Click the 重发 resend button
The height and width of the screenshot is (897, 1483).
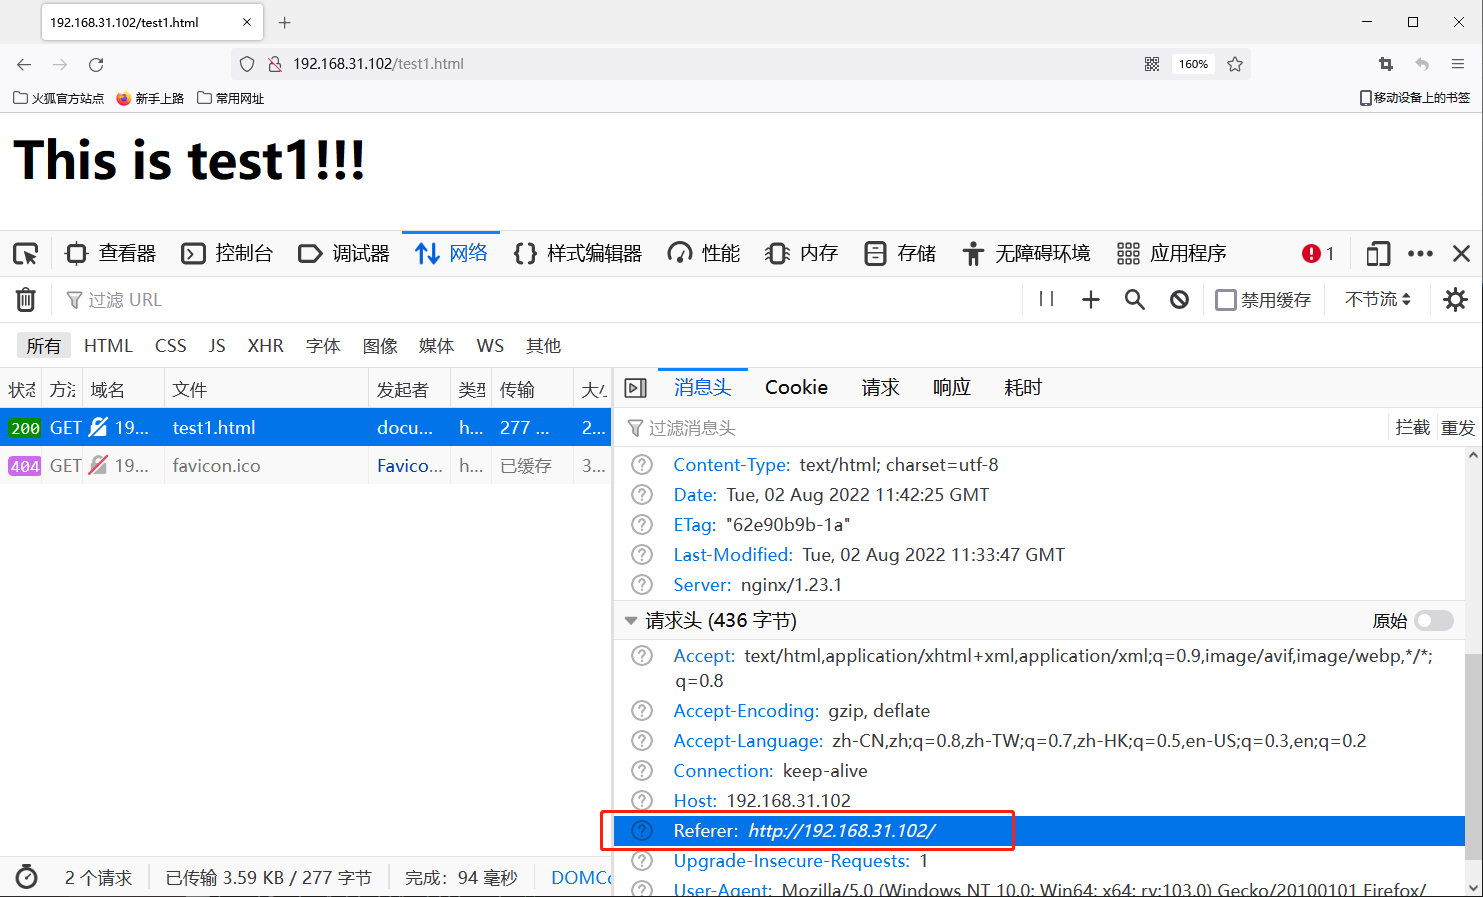pyautogui.click(x=1457, y=428)
